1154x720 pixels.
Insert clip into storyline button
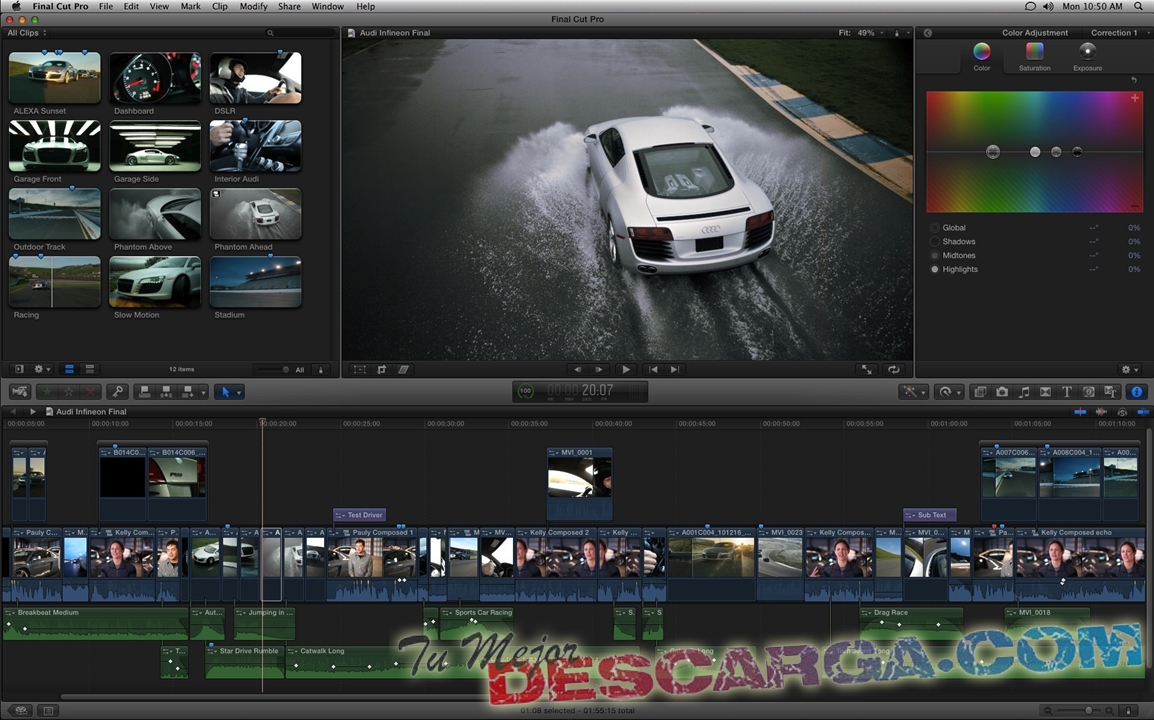coord(166,392)
